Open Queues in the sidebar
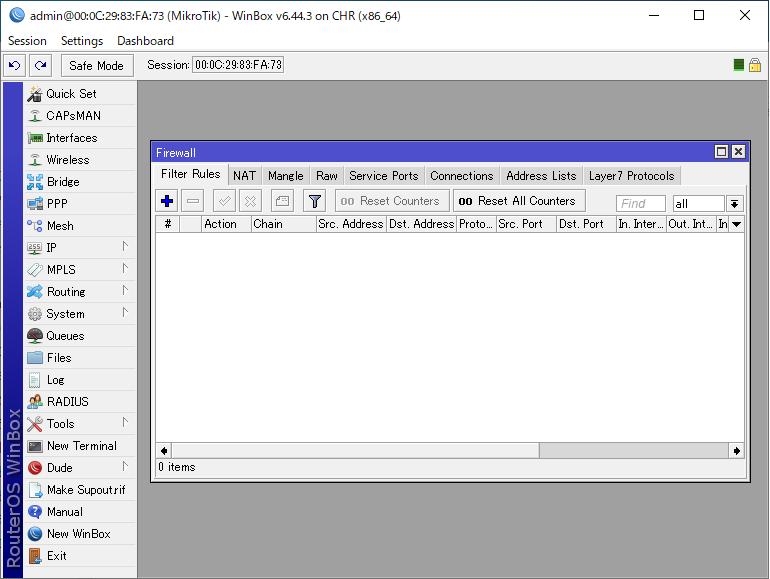Image resolution: width=770 pixels, height=579 pixels. [80, 336]
